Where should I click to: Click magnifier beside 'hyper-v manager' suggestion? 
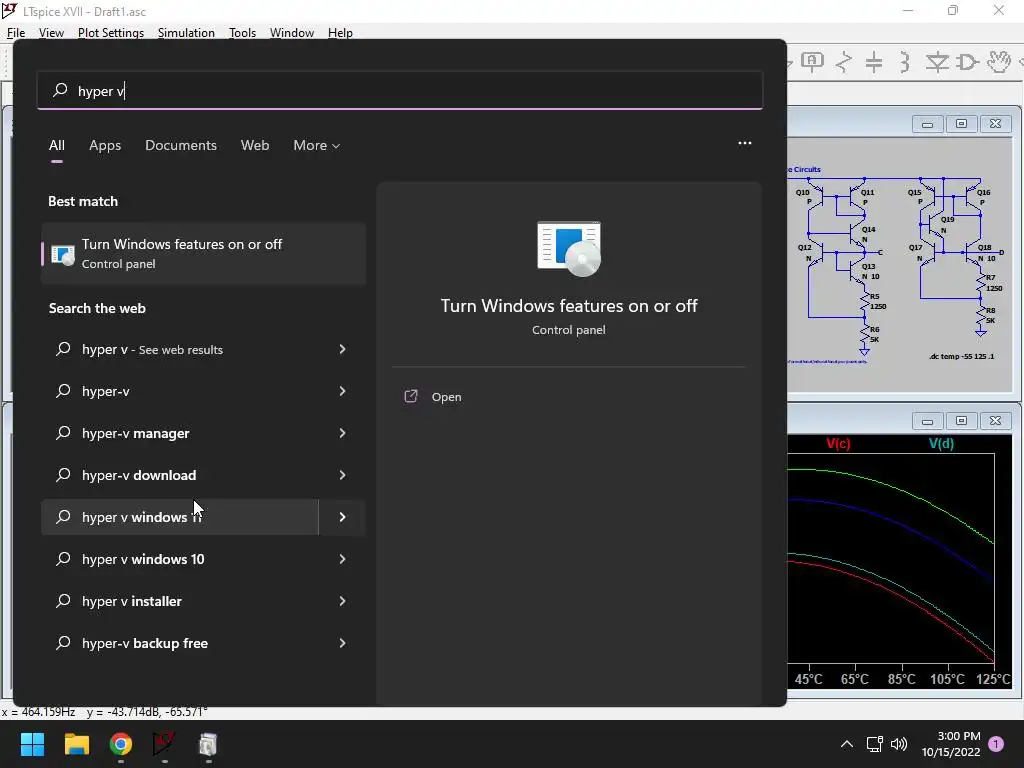(x=63, y=433)
